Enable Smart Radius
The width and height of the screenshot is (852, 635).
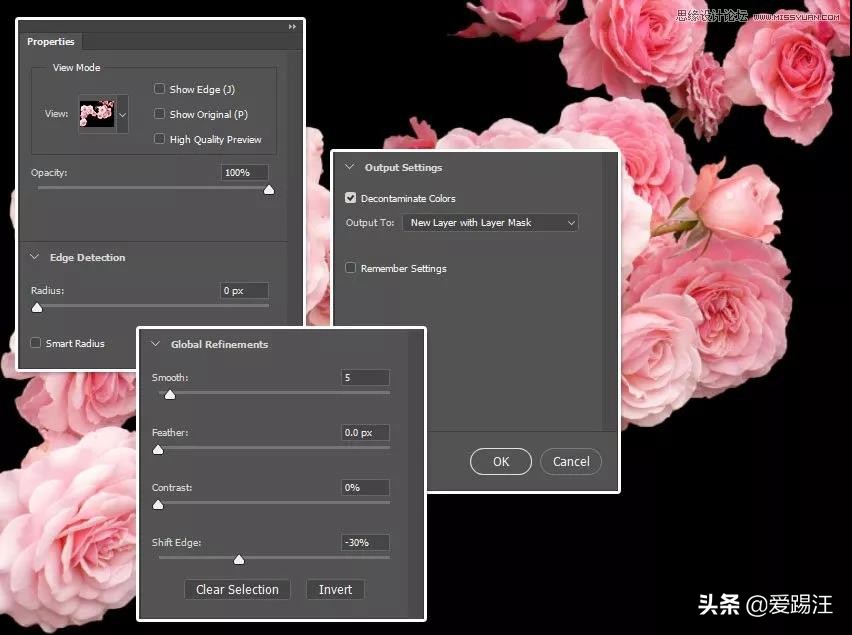36,343
